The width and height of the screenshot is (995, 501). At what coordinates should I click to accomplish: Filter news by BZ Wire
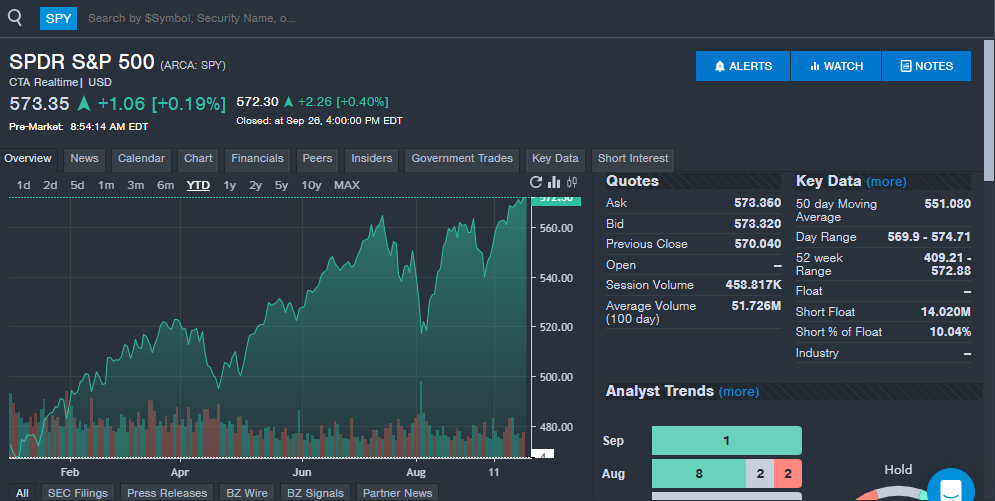coord(247,493)
